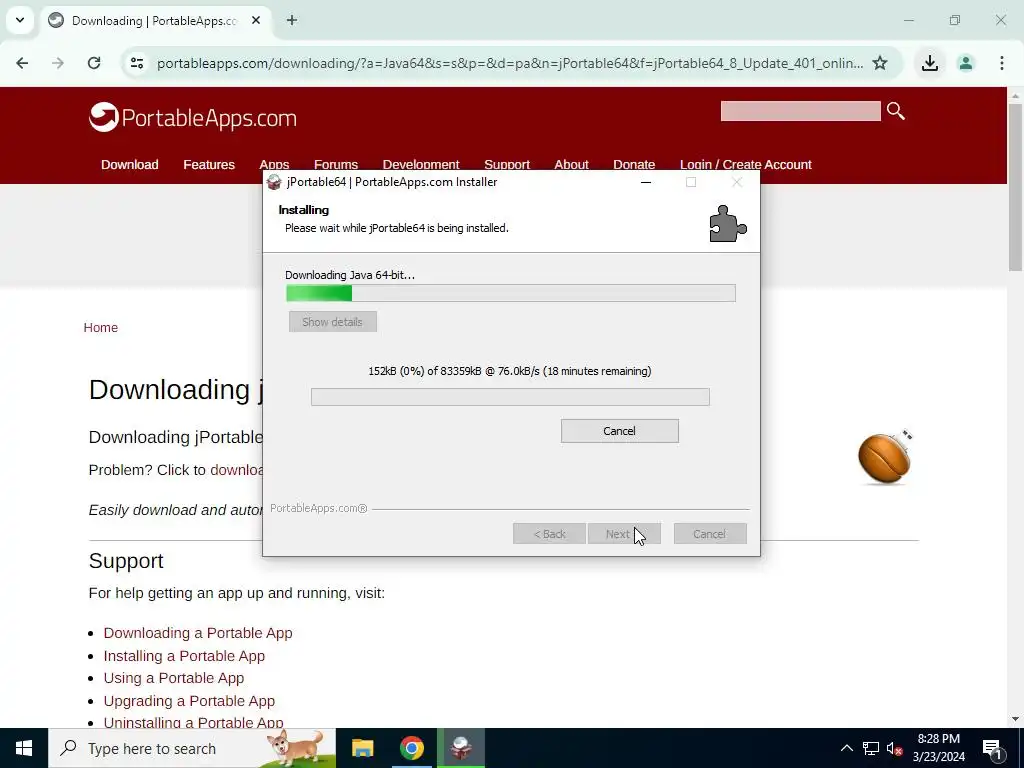Open the Donate menu item

click(x=634, y=164)
